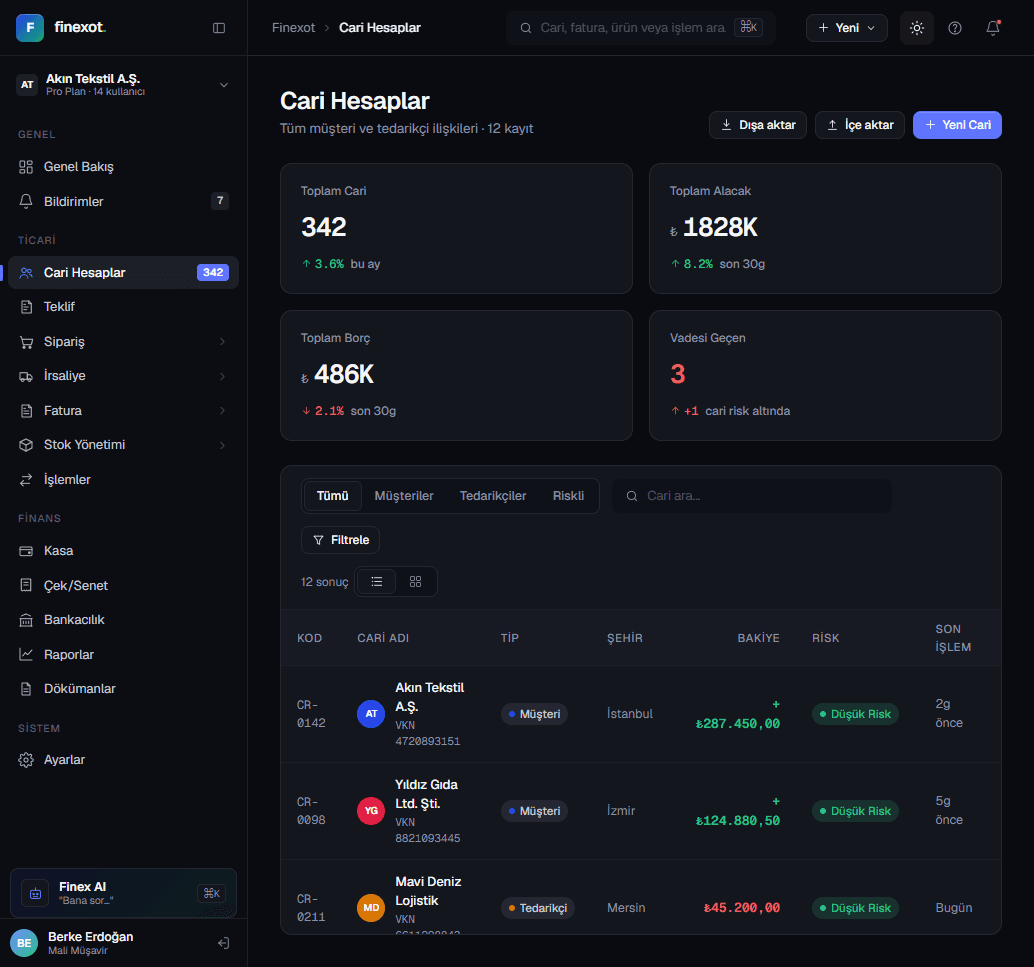Screen dimensions: 1034x967
Task: Sort by the ŞEHİR column header
Action: click(x=624, y=639)
